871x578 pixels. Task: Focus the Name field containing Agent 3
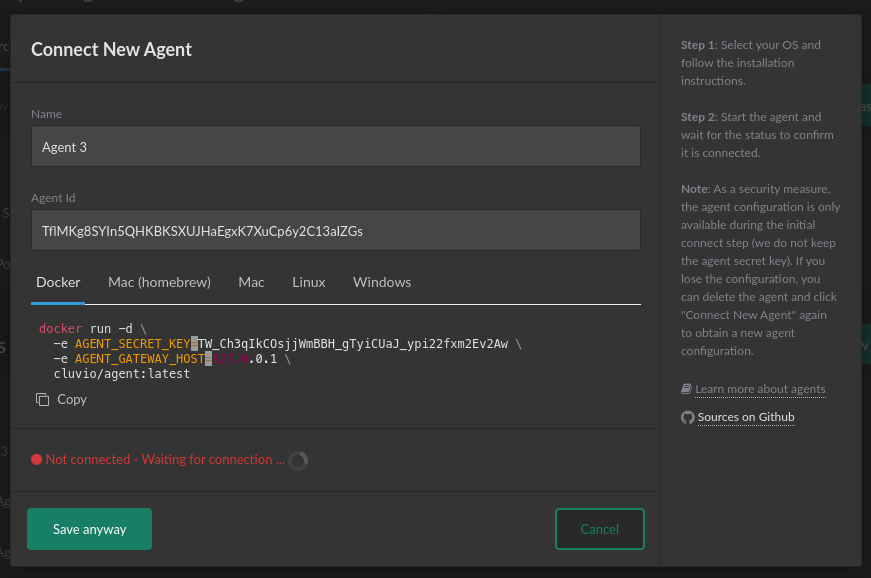click(x=336, y=147)
